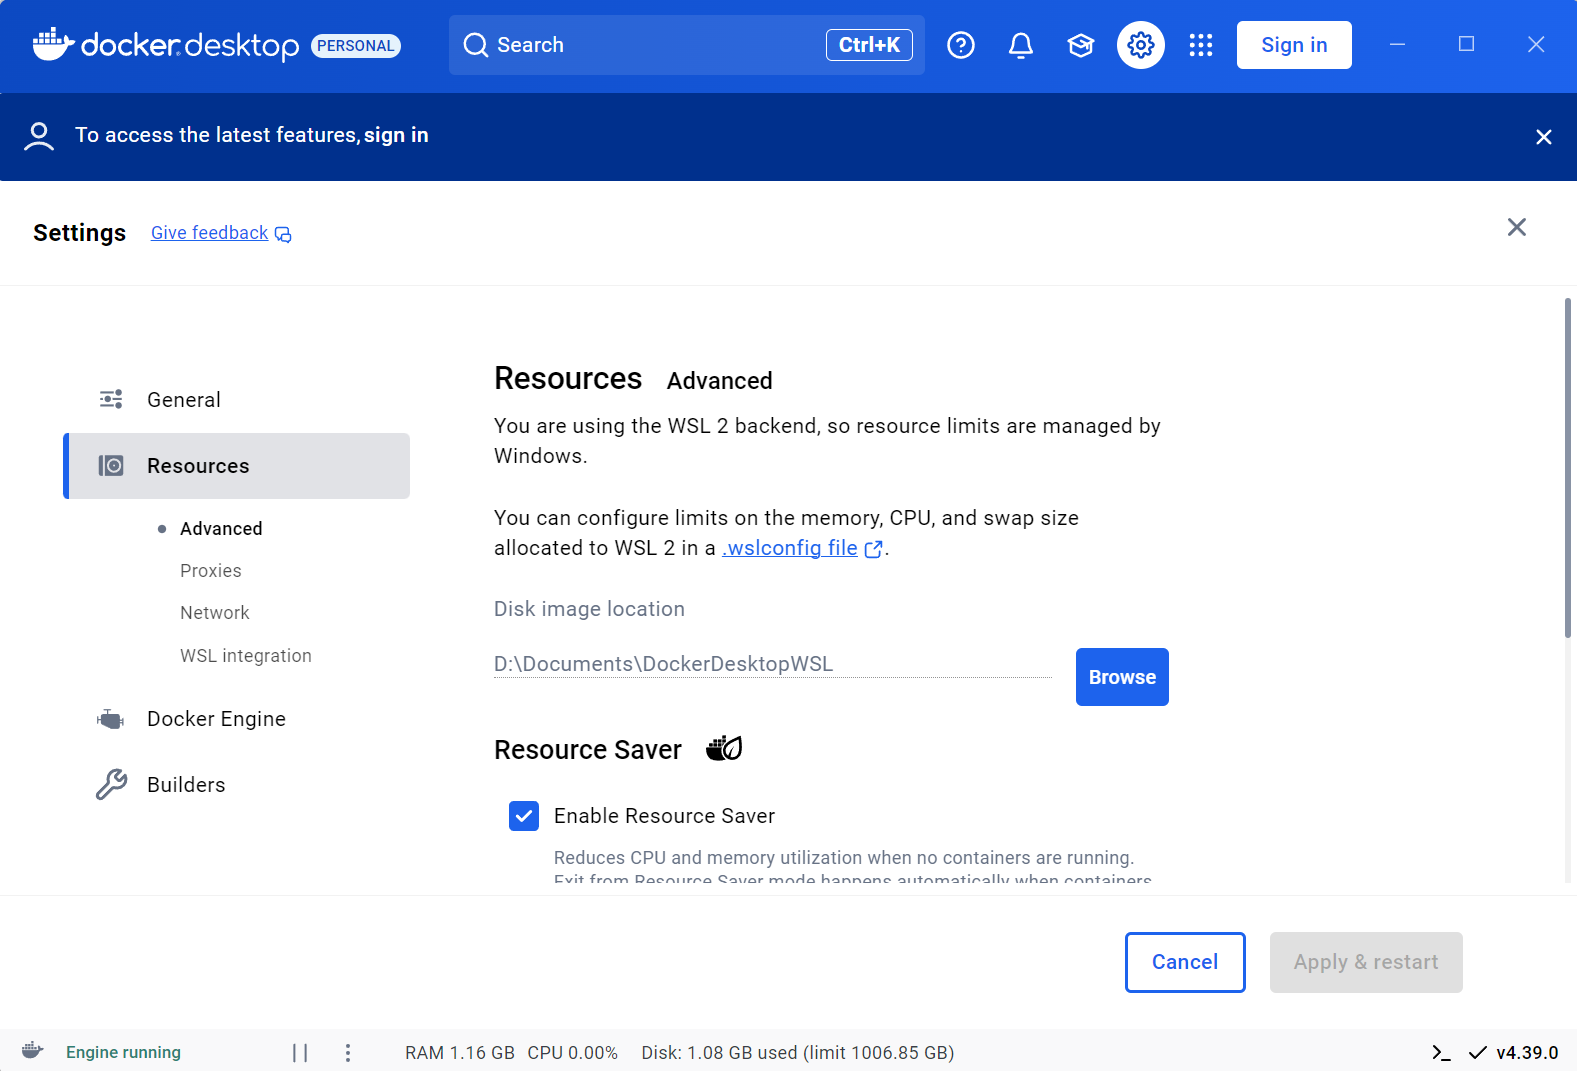Click the Resource Saver heading
The height and width of the screenshot is (1071, 1577).
588,750
